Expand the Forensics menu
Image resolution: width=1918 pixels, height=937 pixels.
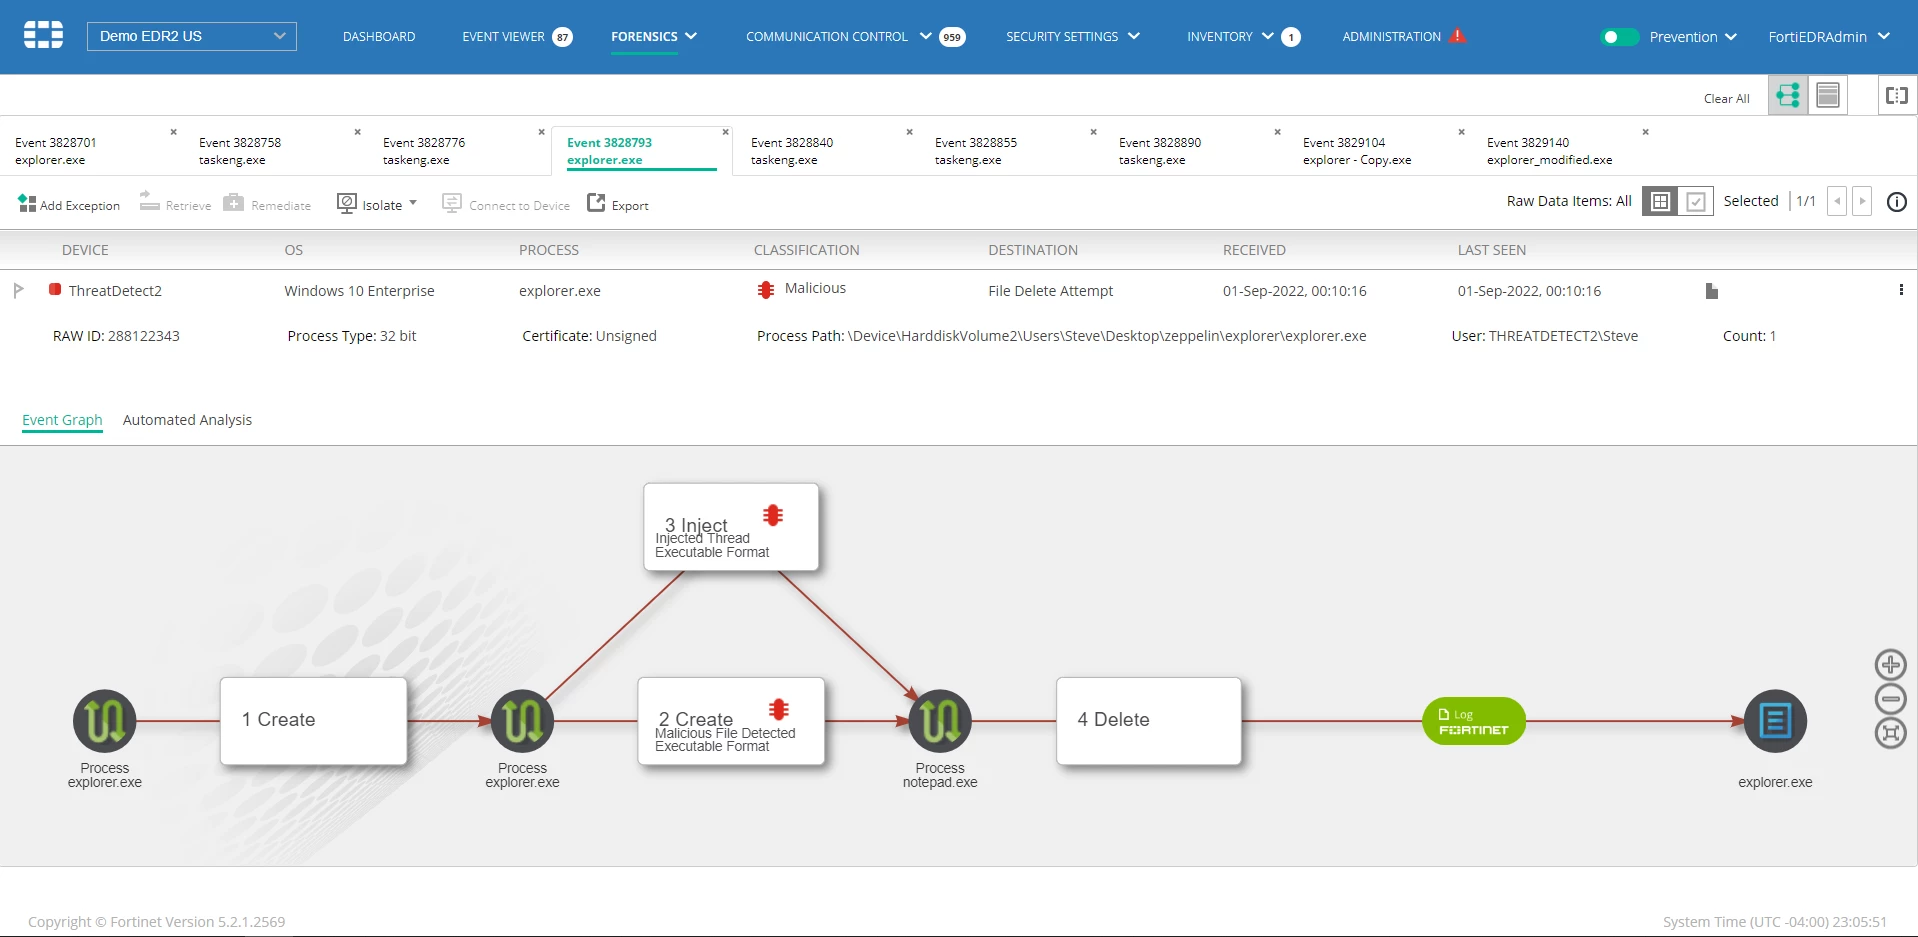(x=654, y=37)
